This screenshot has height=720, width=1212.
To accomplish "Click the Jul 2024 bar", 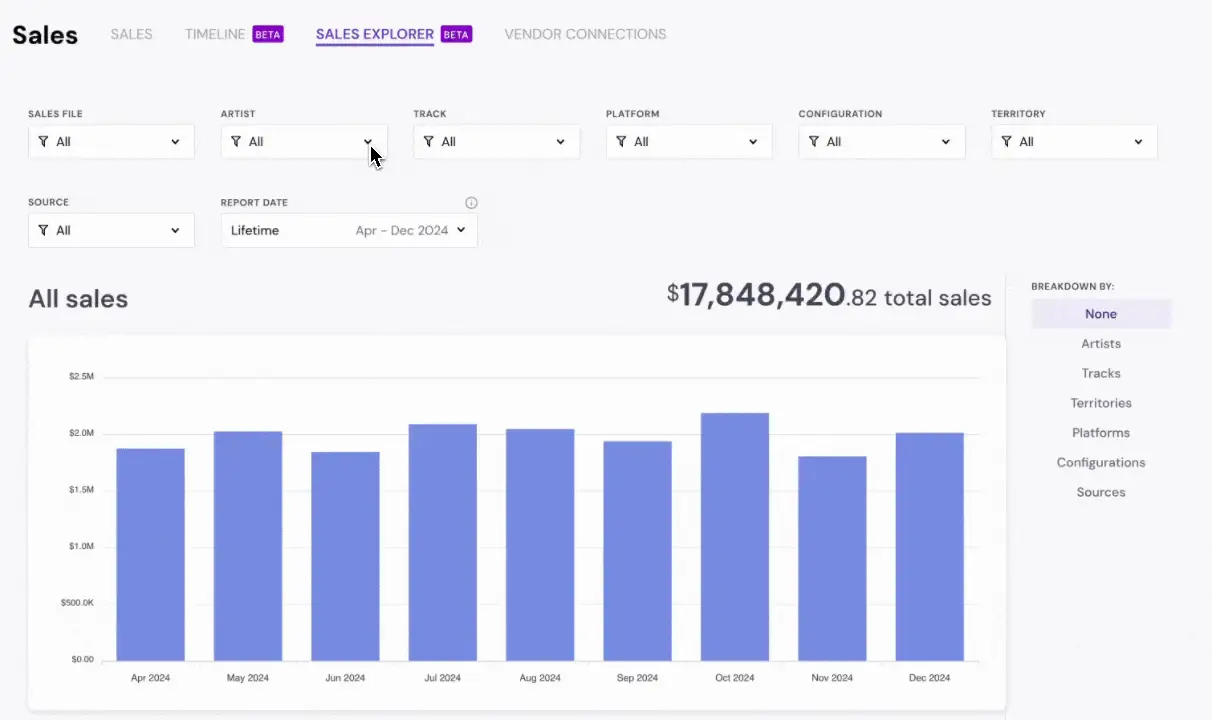I will [443, 542].
